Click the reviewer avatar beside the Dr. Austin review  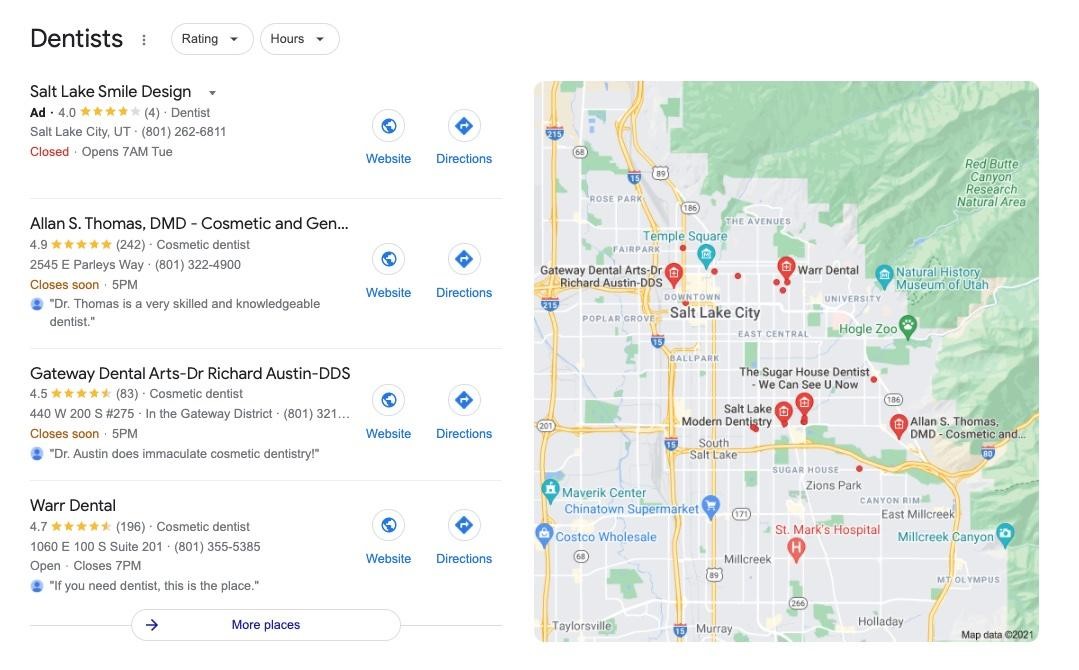pos(37,454)
